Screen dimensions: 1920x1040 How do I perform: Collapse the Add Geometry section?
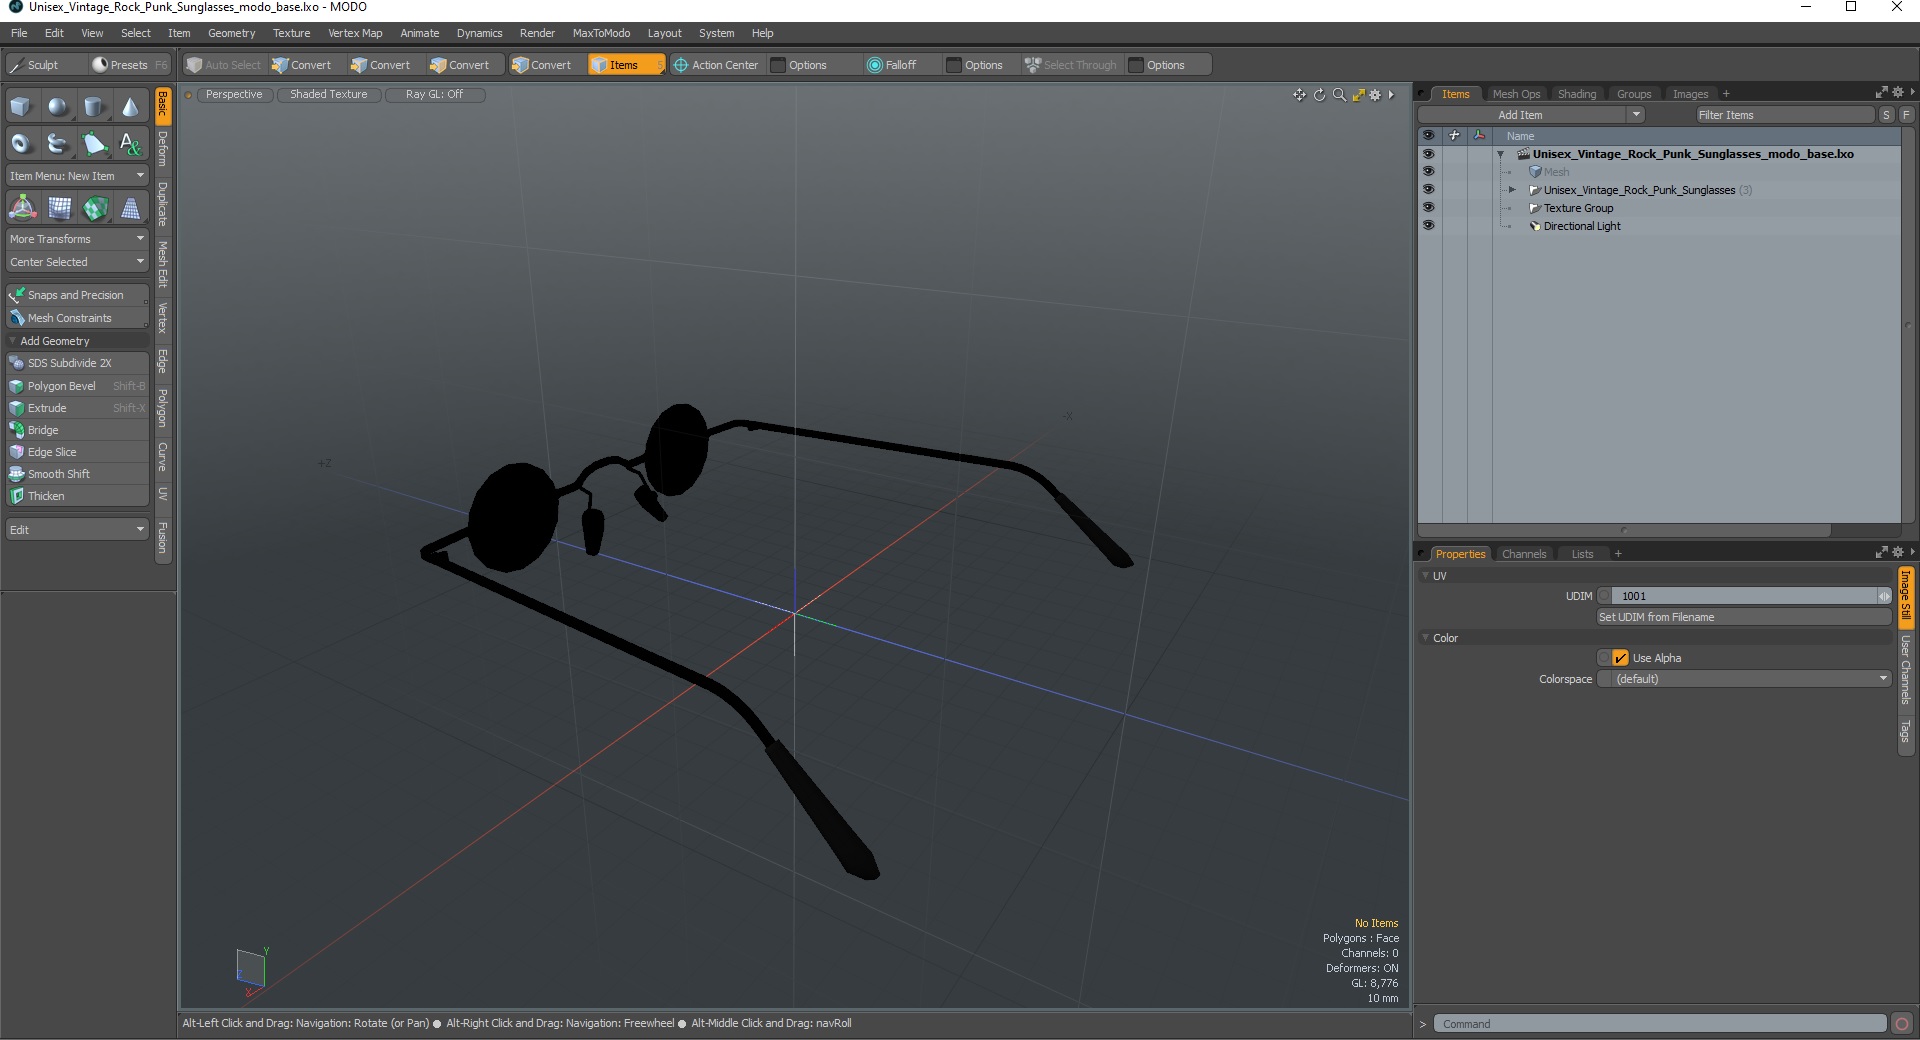[12, 341]
